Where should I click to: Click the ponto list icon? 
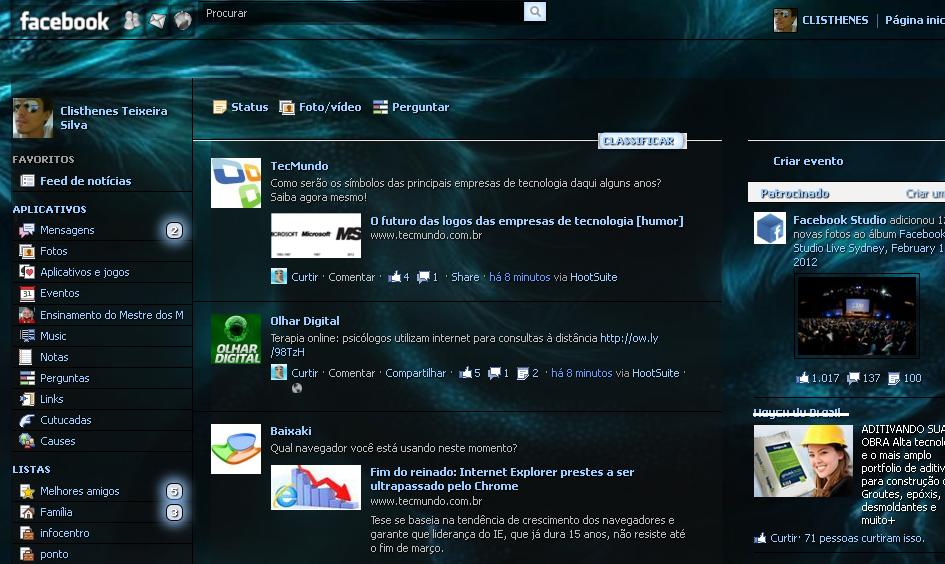coord(27,554)
